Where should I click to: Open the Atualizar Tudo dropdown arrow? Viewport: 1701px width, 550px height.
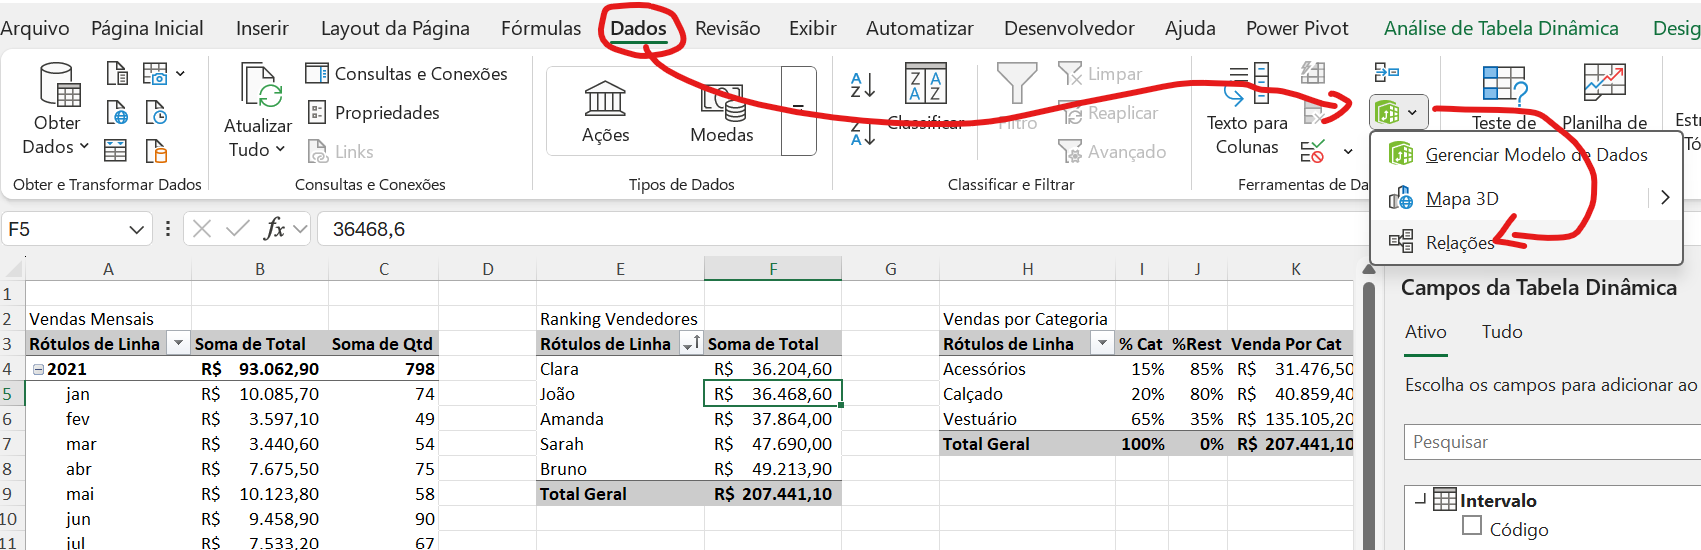pos(280,149)
